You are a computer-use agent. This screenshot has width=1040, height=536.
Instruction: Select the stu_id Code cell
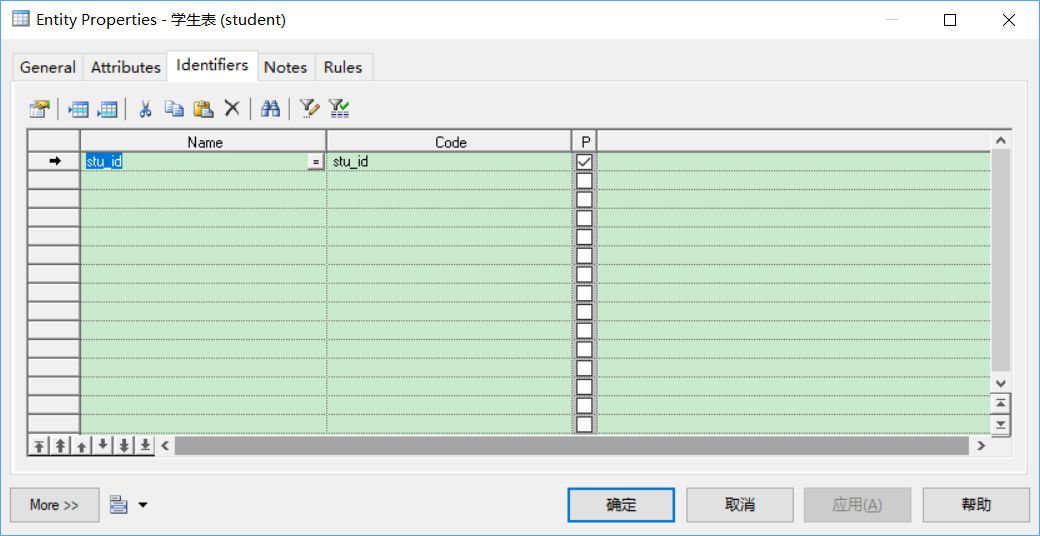coord(449,162)
